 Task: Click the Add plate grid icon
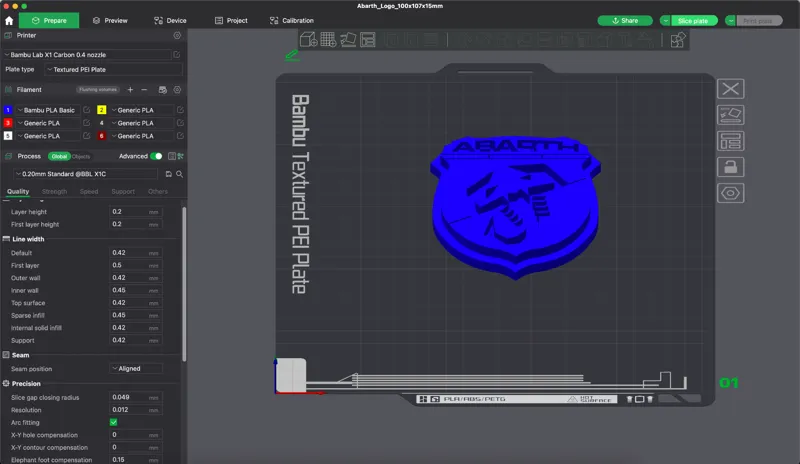(x=328, y=39)
